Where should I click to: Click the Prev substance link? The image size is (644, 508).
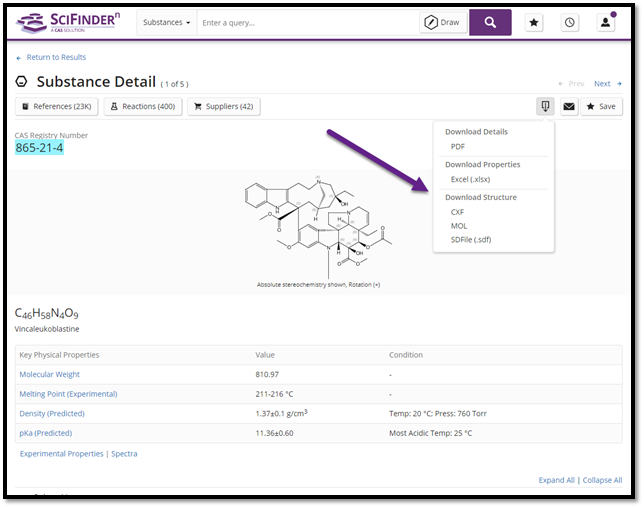point(571,84)
